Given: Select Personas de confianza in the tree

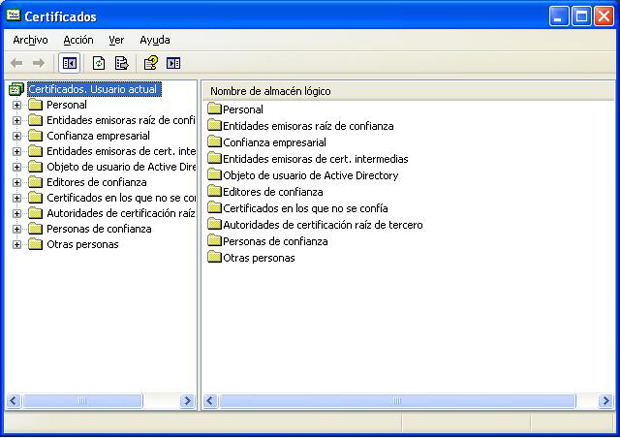Looking at the screenshot, I should click(x=98, y=229).
